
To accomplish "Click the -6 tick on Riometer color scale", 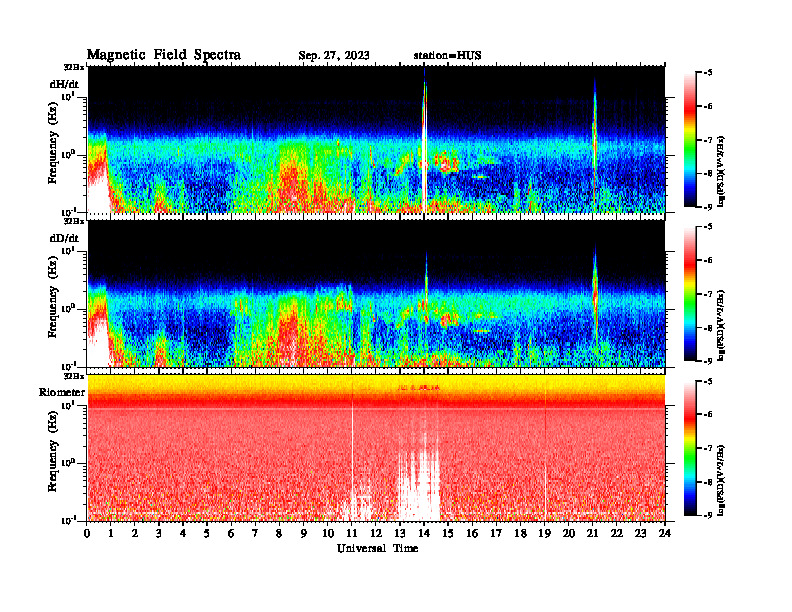I will 709,415.
